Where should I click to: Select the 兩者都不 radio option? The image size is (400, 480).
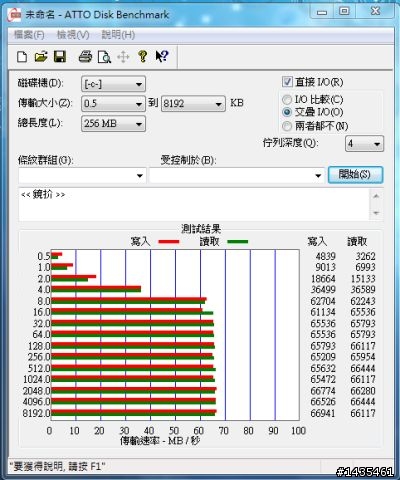click(x=287, y=126)
